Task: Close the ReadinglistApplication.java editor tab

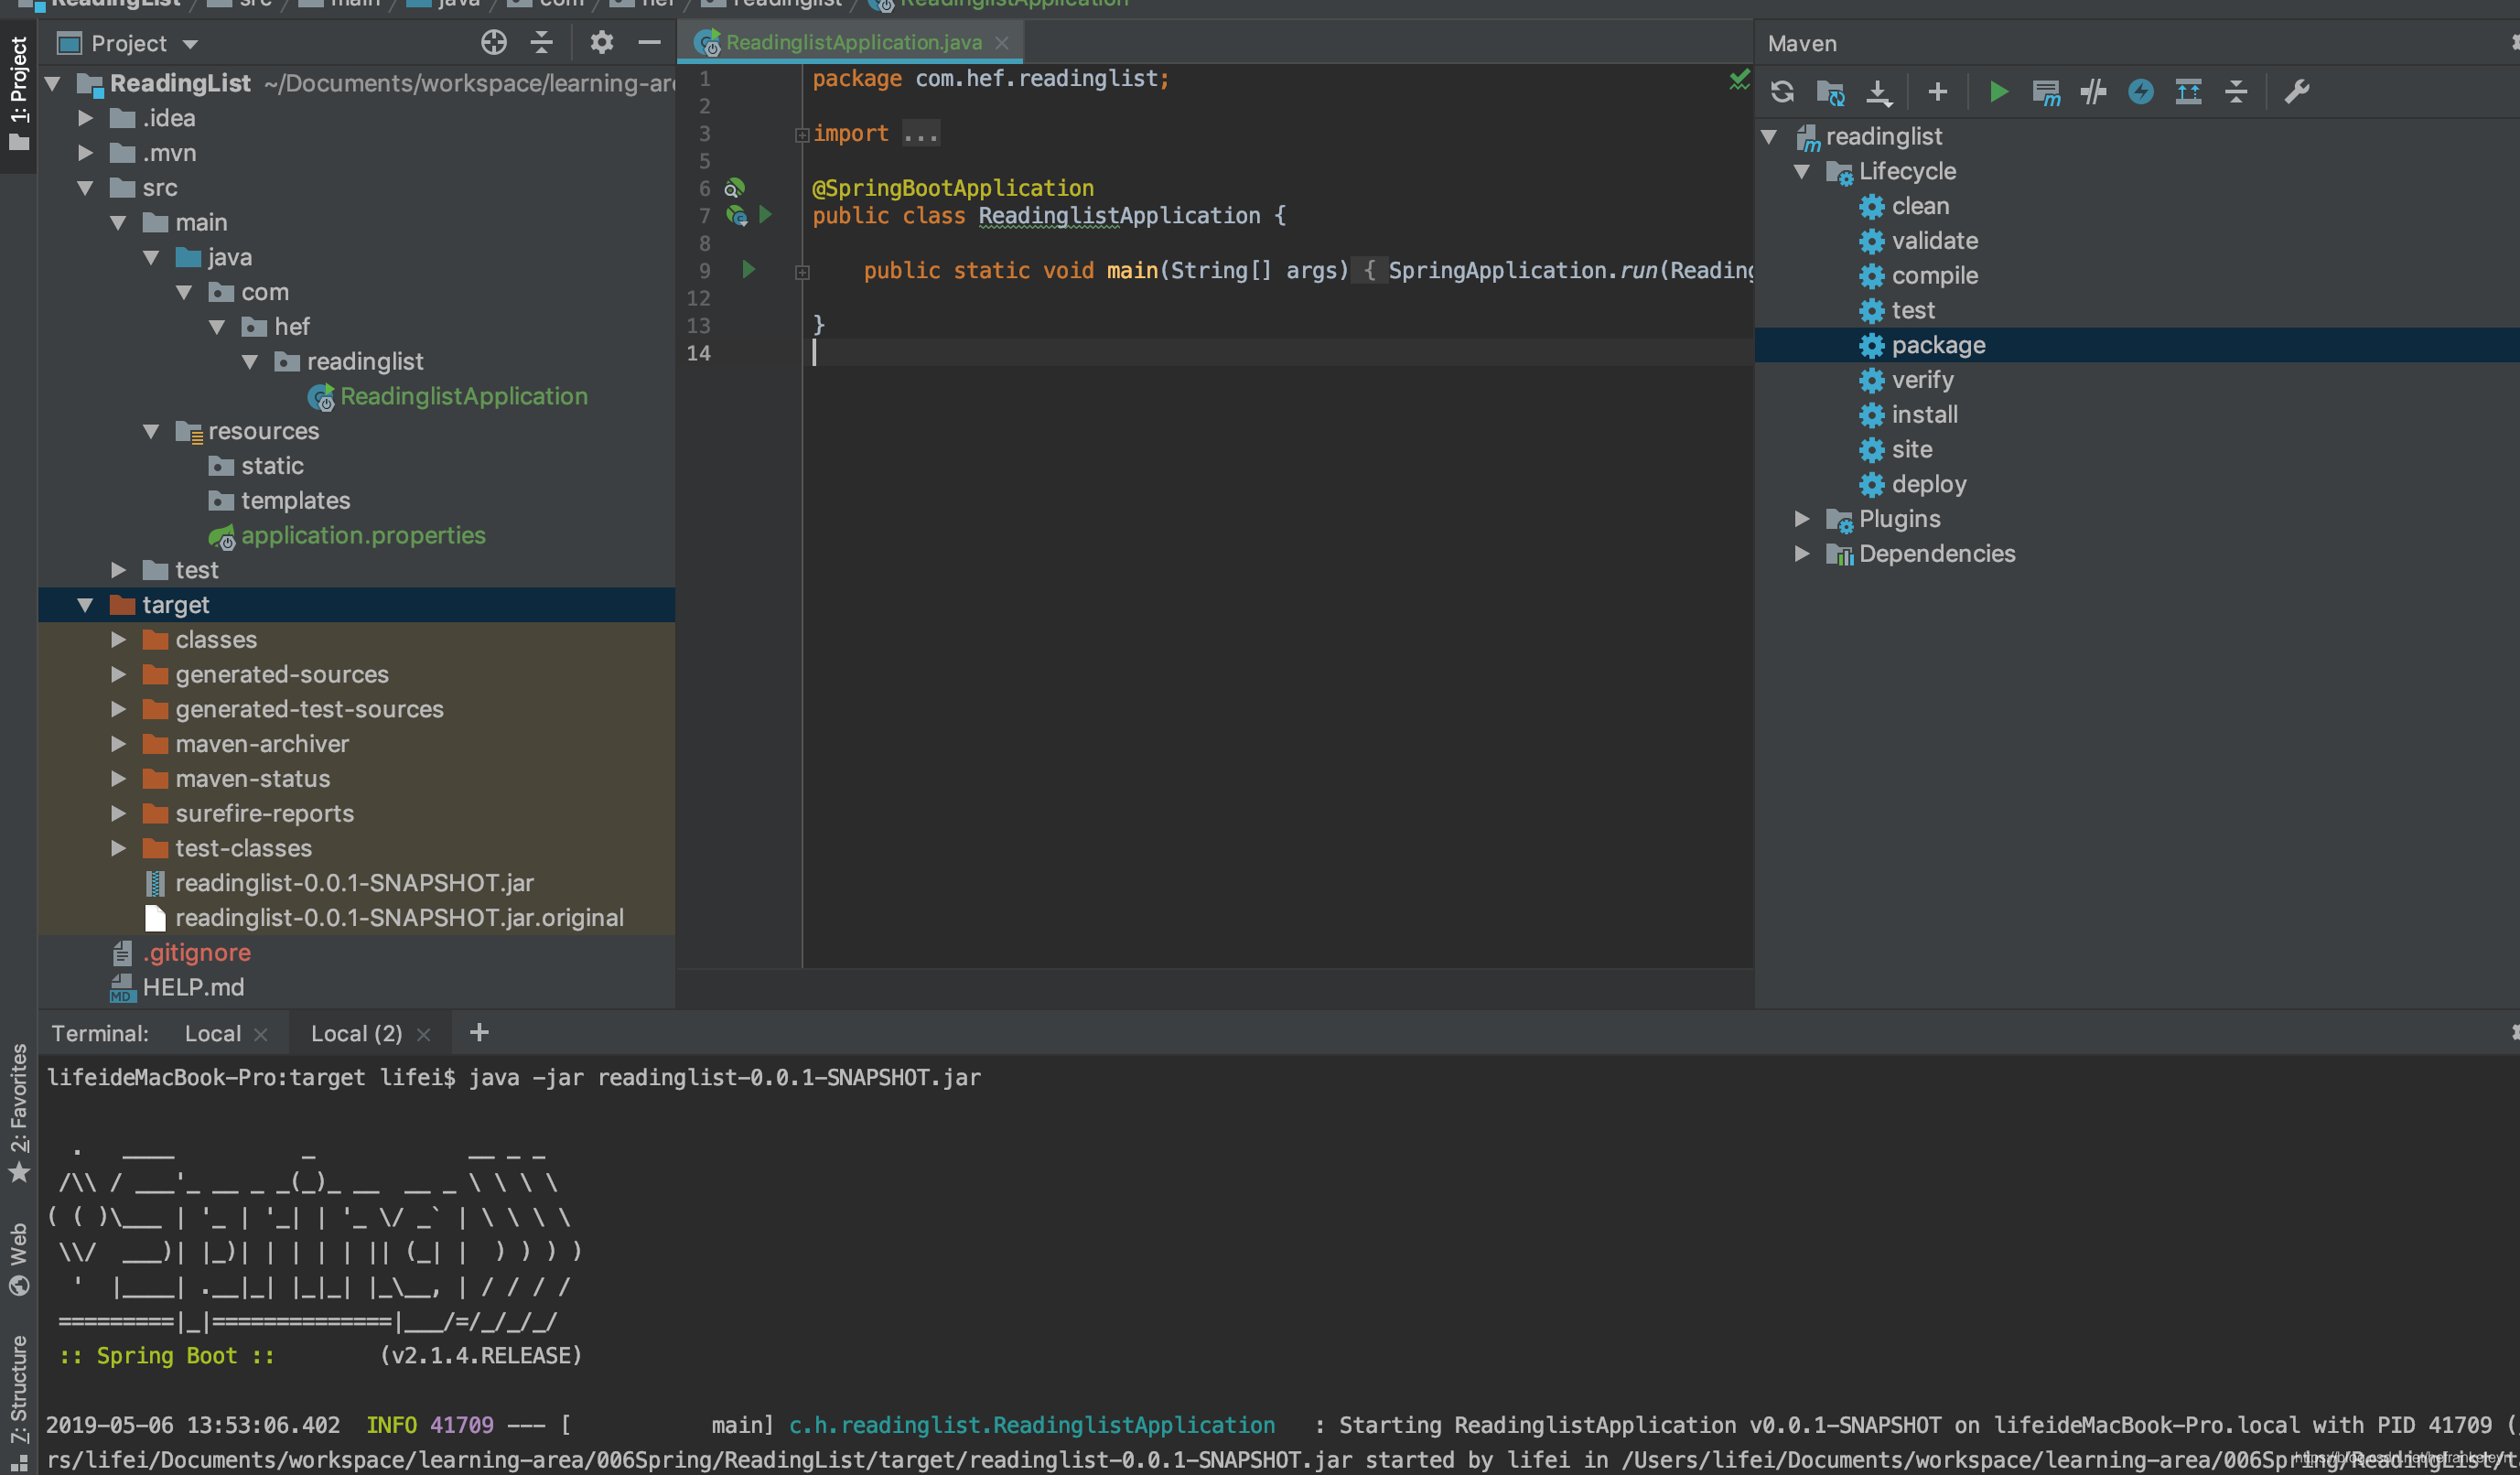Action: click(1001, 43)
